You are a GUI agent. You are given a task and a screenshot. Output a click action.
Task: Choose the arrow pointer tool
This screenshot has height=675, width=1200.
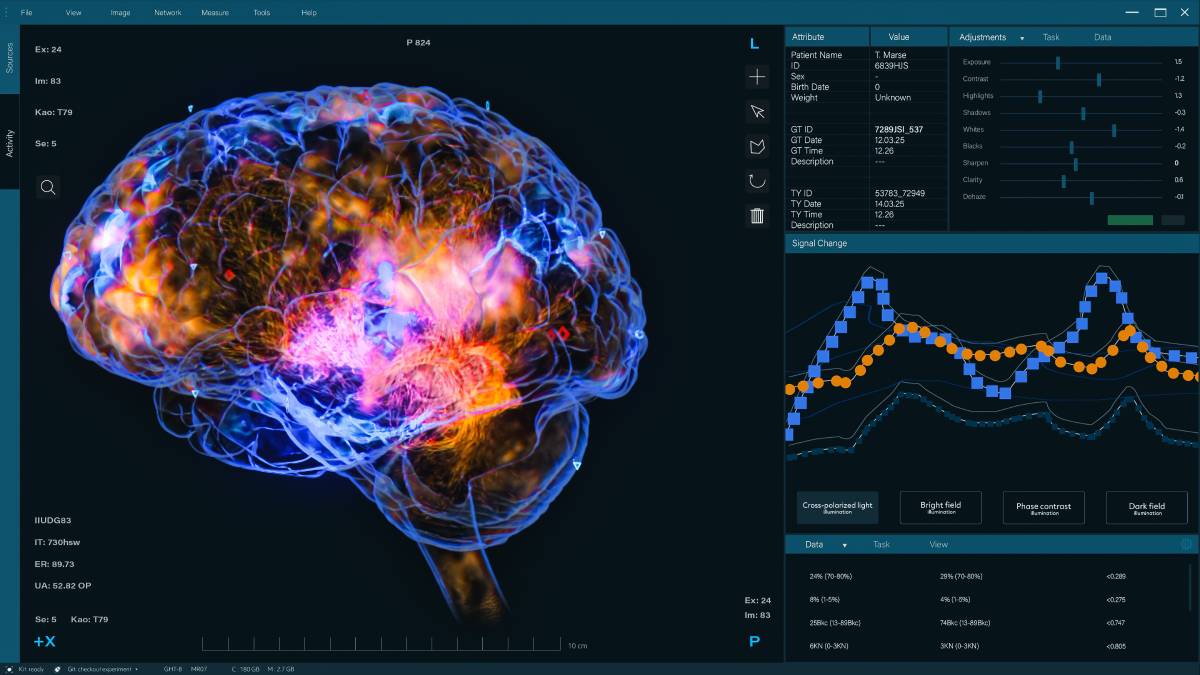(x=757, y=112)
